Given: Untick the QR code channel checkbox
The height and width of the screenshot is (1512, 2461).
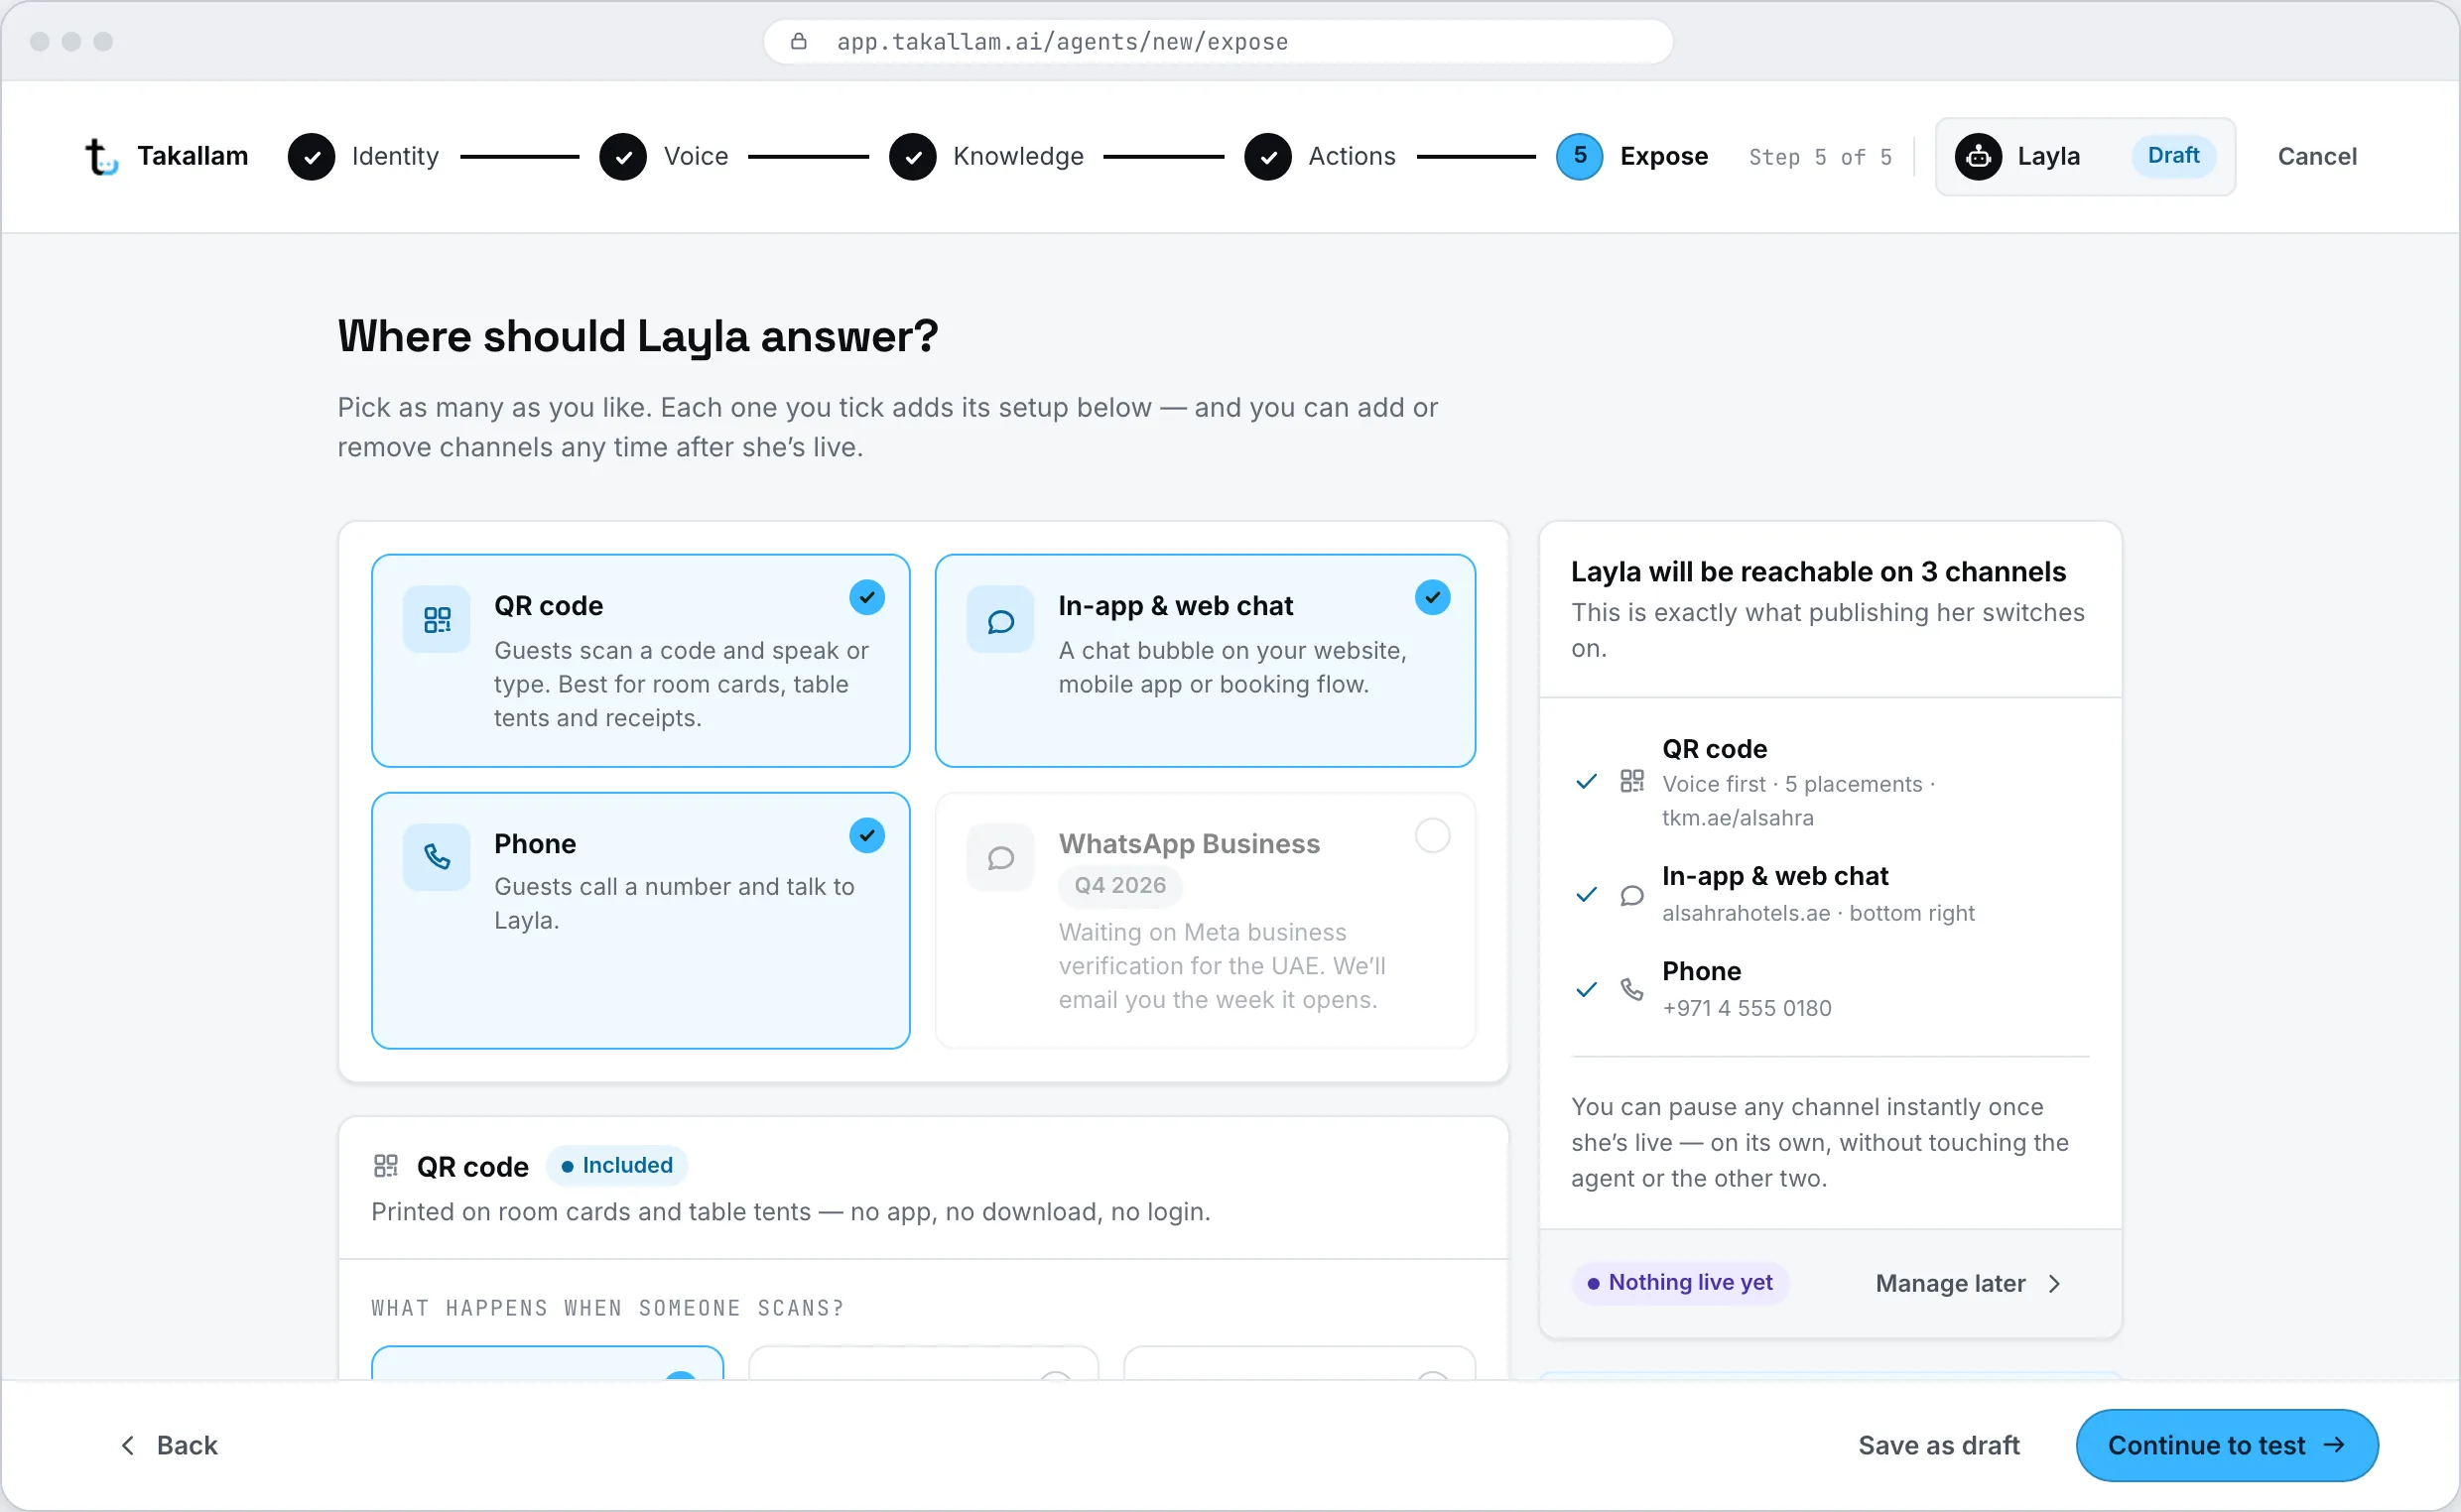Looking at the screenshot, I should tap(867, 597).
